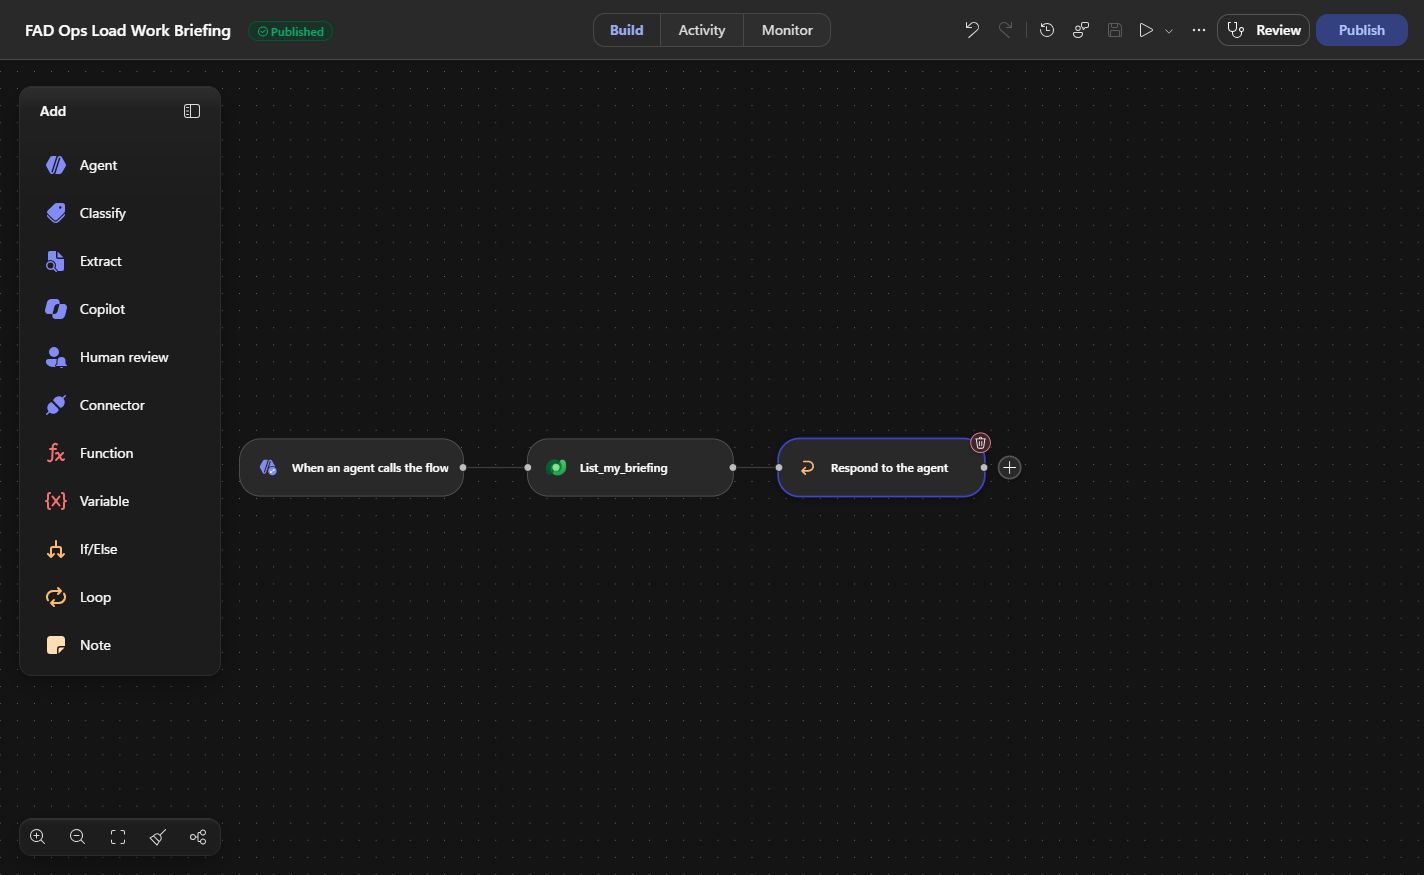Select the 'Respond to the agent' node

881,467
